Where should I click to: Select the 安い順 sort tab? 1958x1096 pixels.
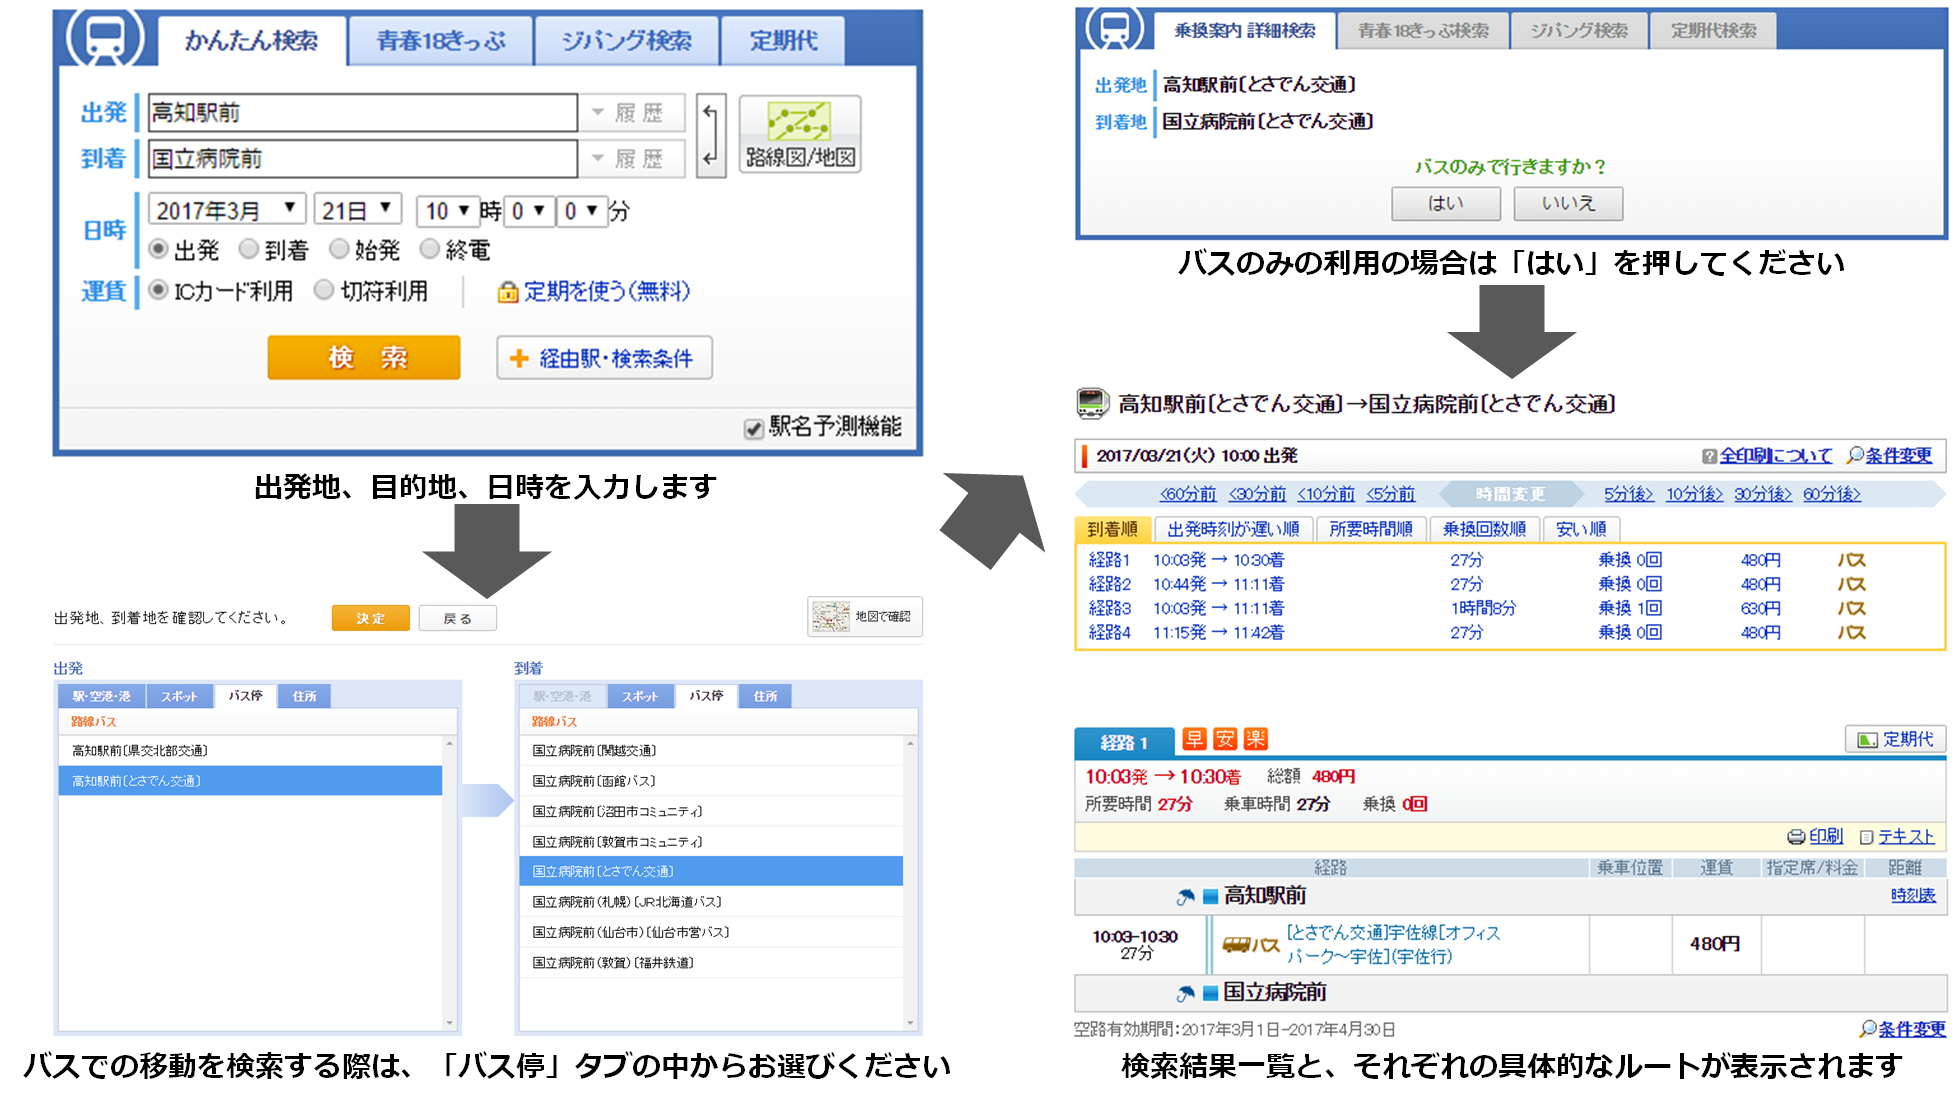[1580, 529]
